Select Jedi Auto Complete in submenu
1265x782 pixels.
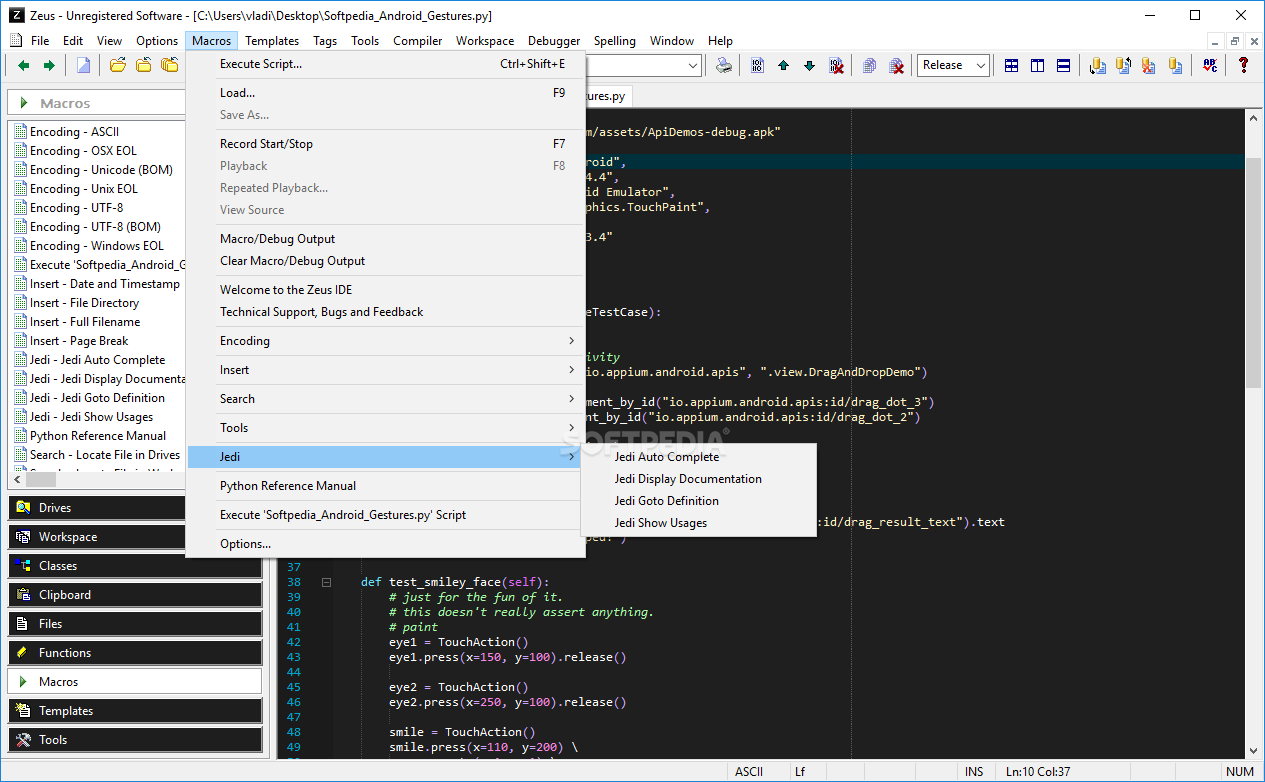click(699, 457)
